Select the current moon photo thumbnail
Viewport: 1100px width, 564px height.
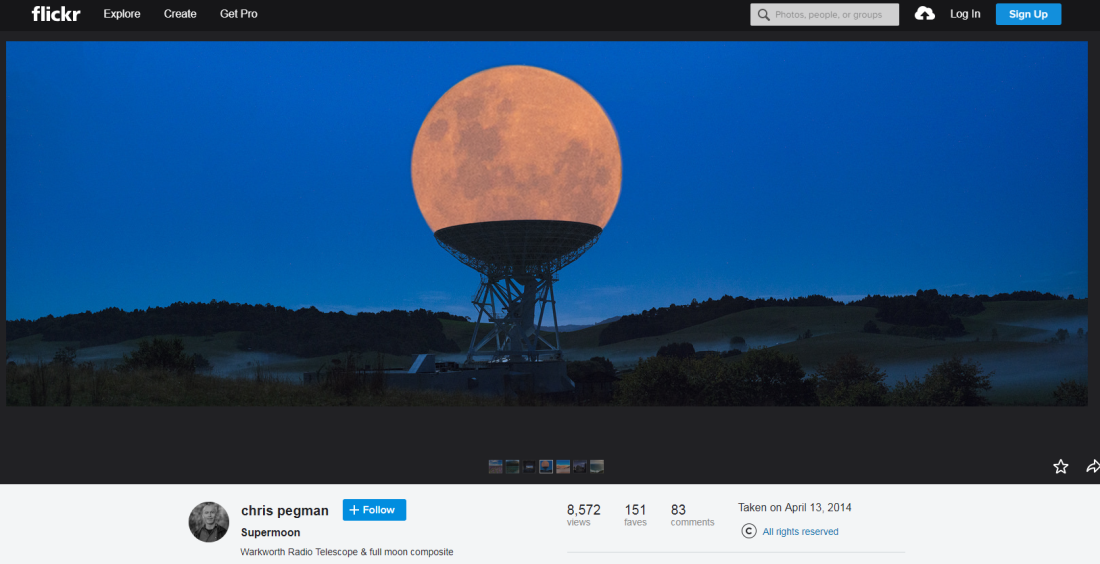pyautogui.click(x=546, y=466)
